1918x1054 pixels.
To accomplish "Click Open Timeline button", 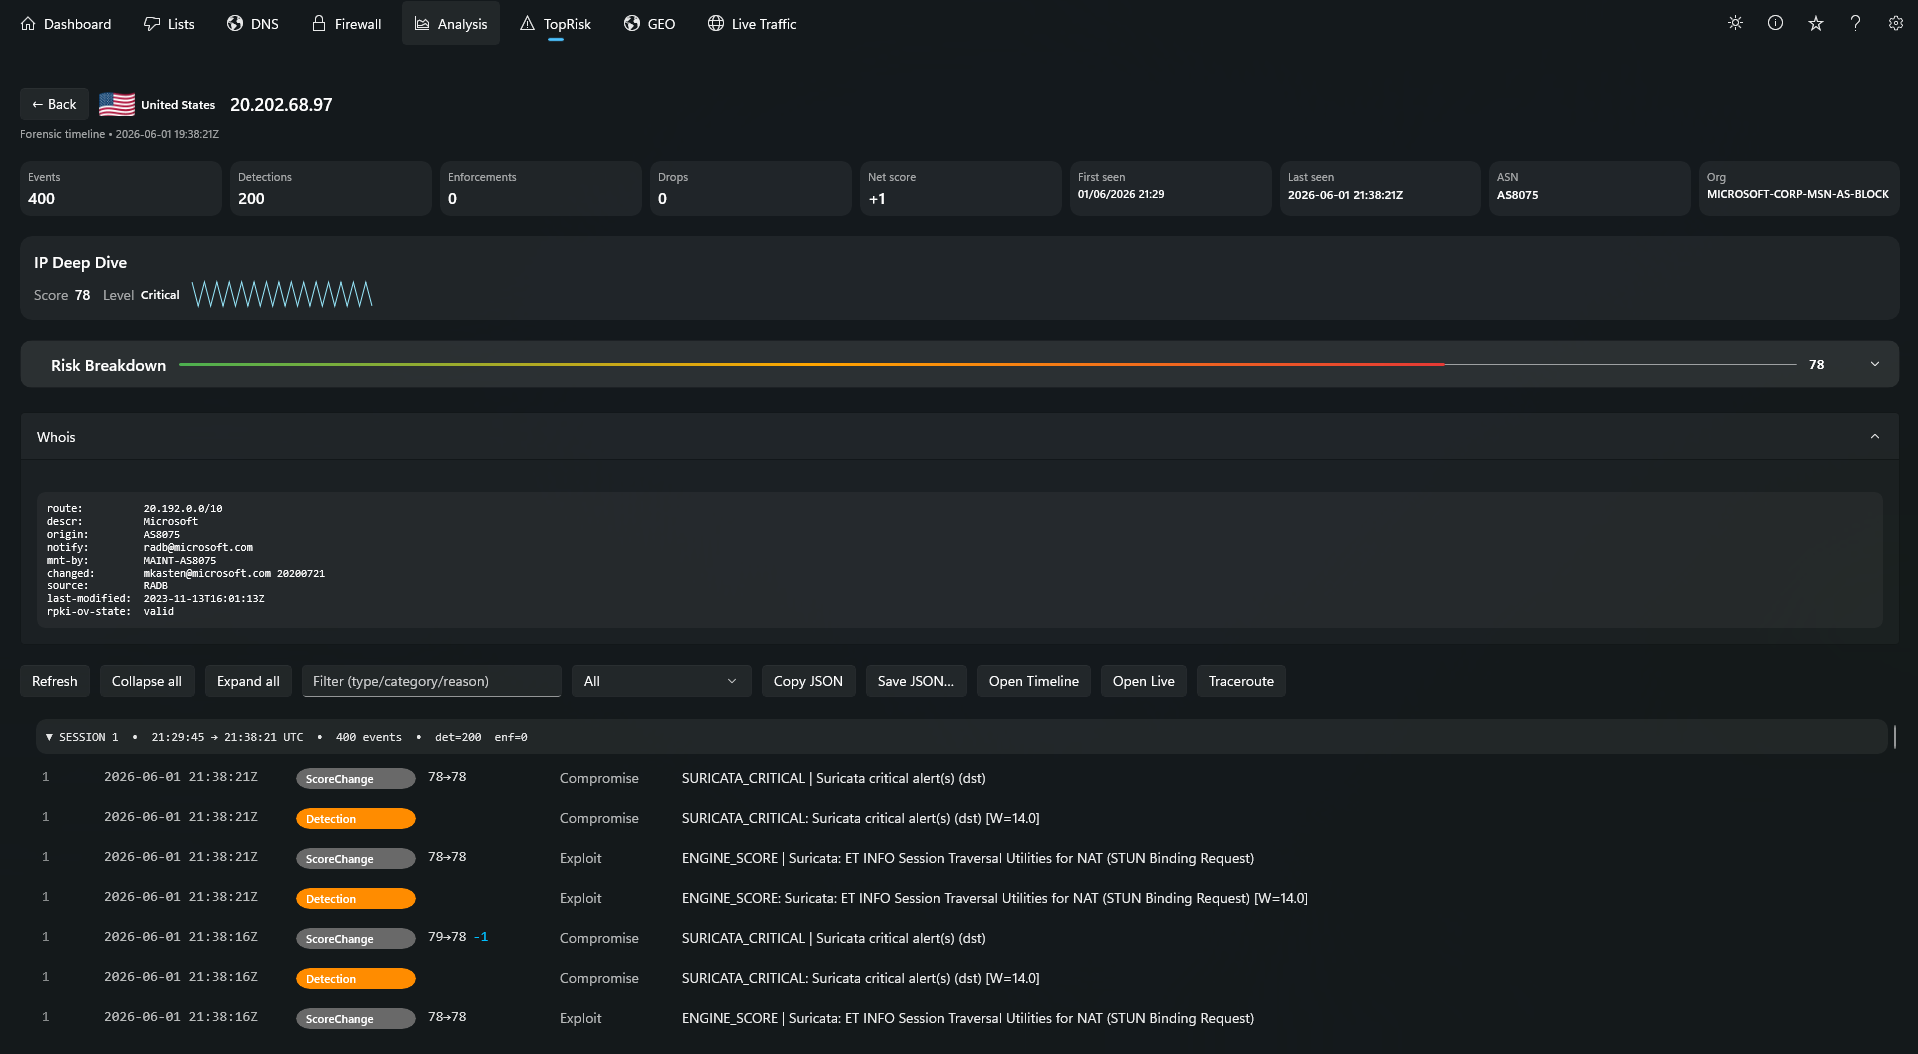I will click(x=1034, y=681).
